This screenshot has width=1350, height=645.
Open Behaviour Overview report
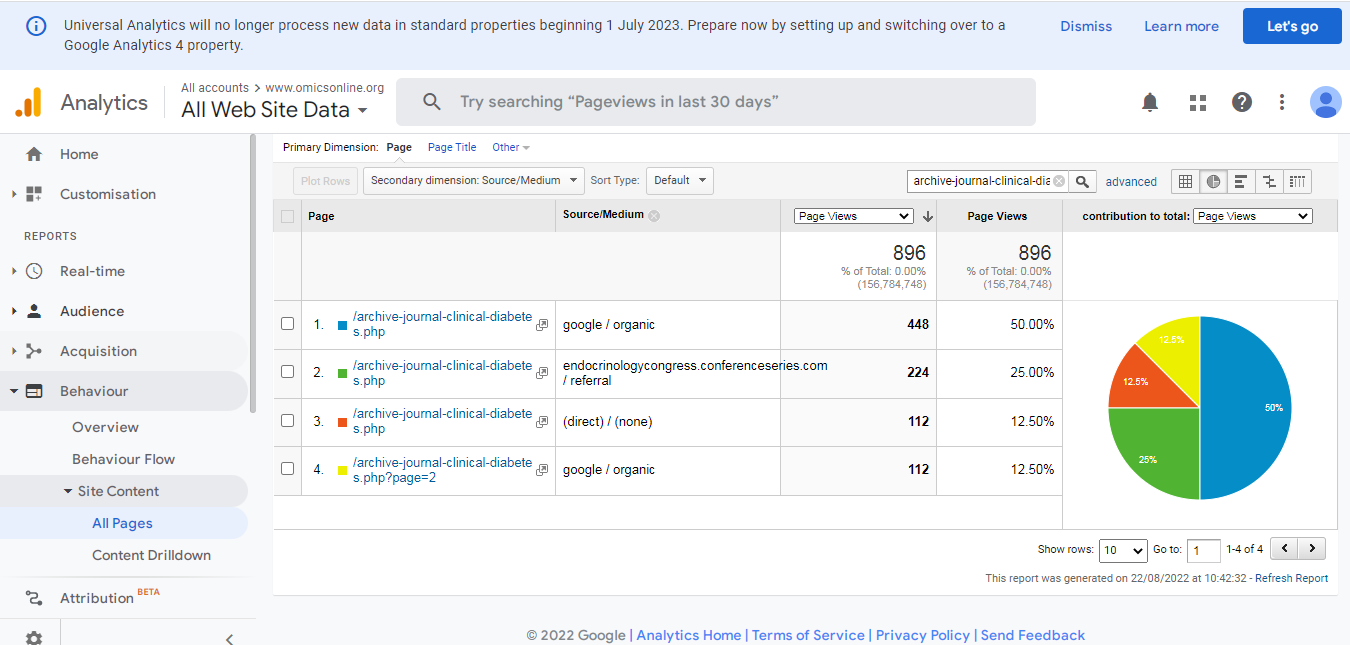pos(105,427)
